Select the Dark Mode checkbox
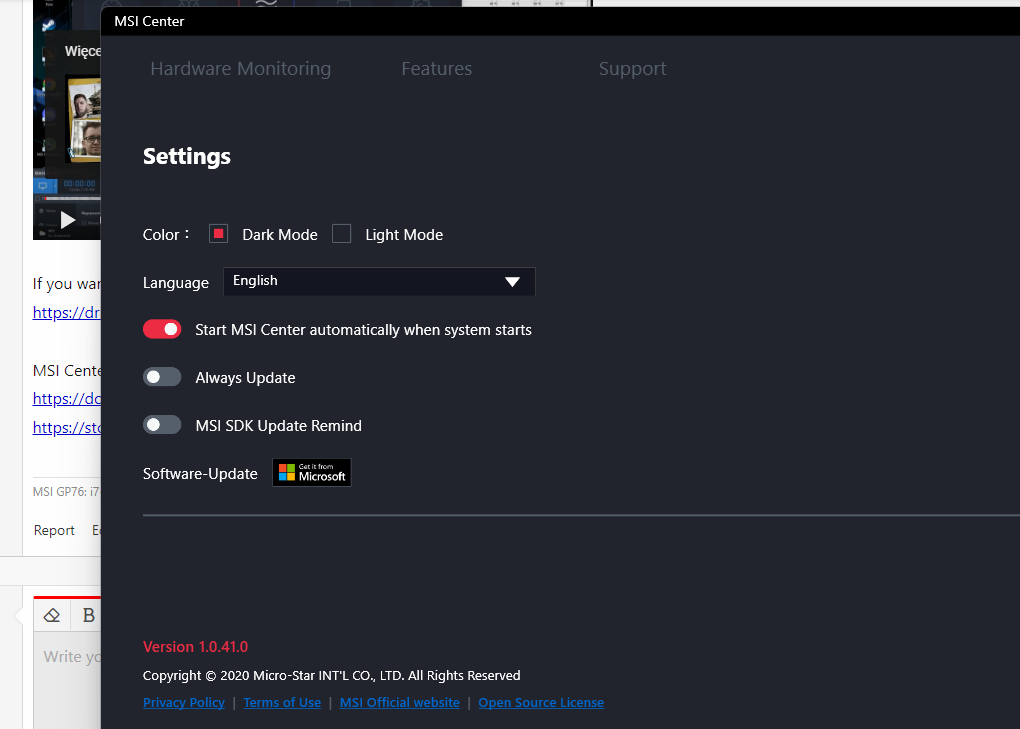 coord(219,233)
